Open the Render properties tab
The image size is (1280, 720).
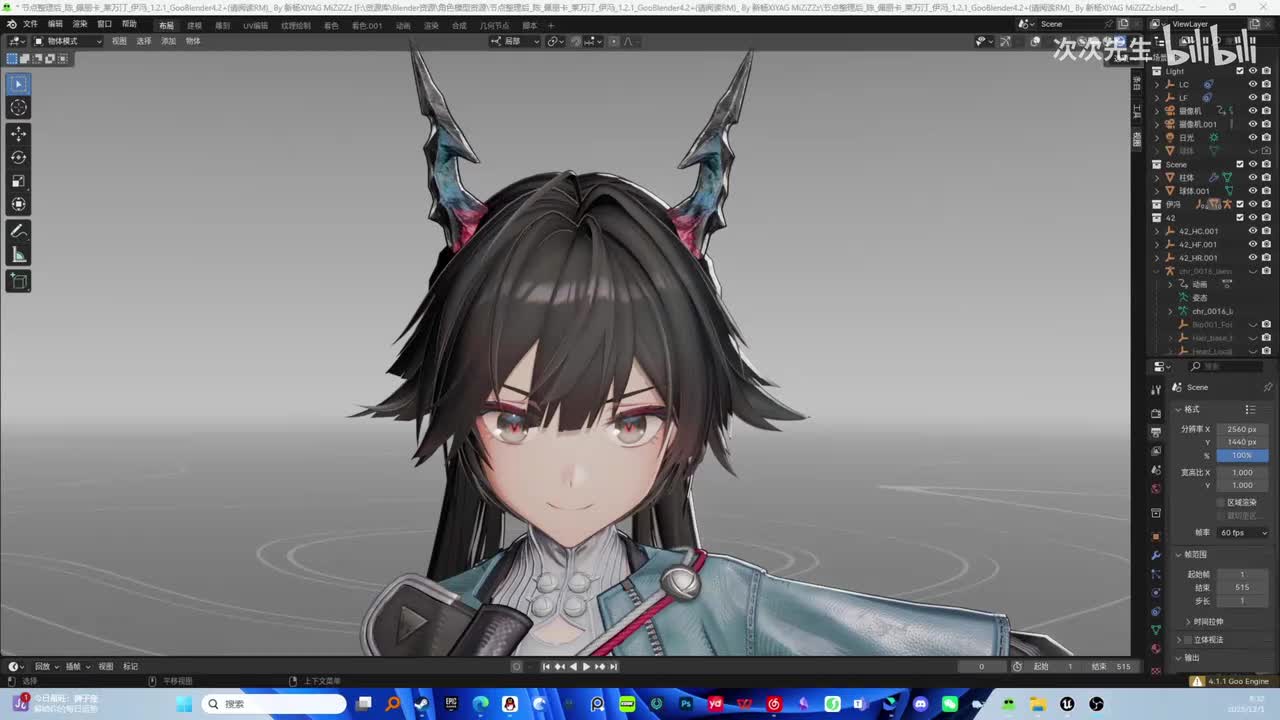pyautogui.click(x=1156, y=413)
